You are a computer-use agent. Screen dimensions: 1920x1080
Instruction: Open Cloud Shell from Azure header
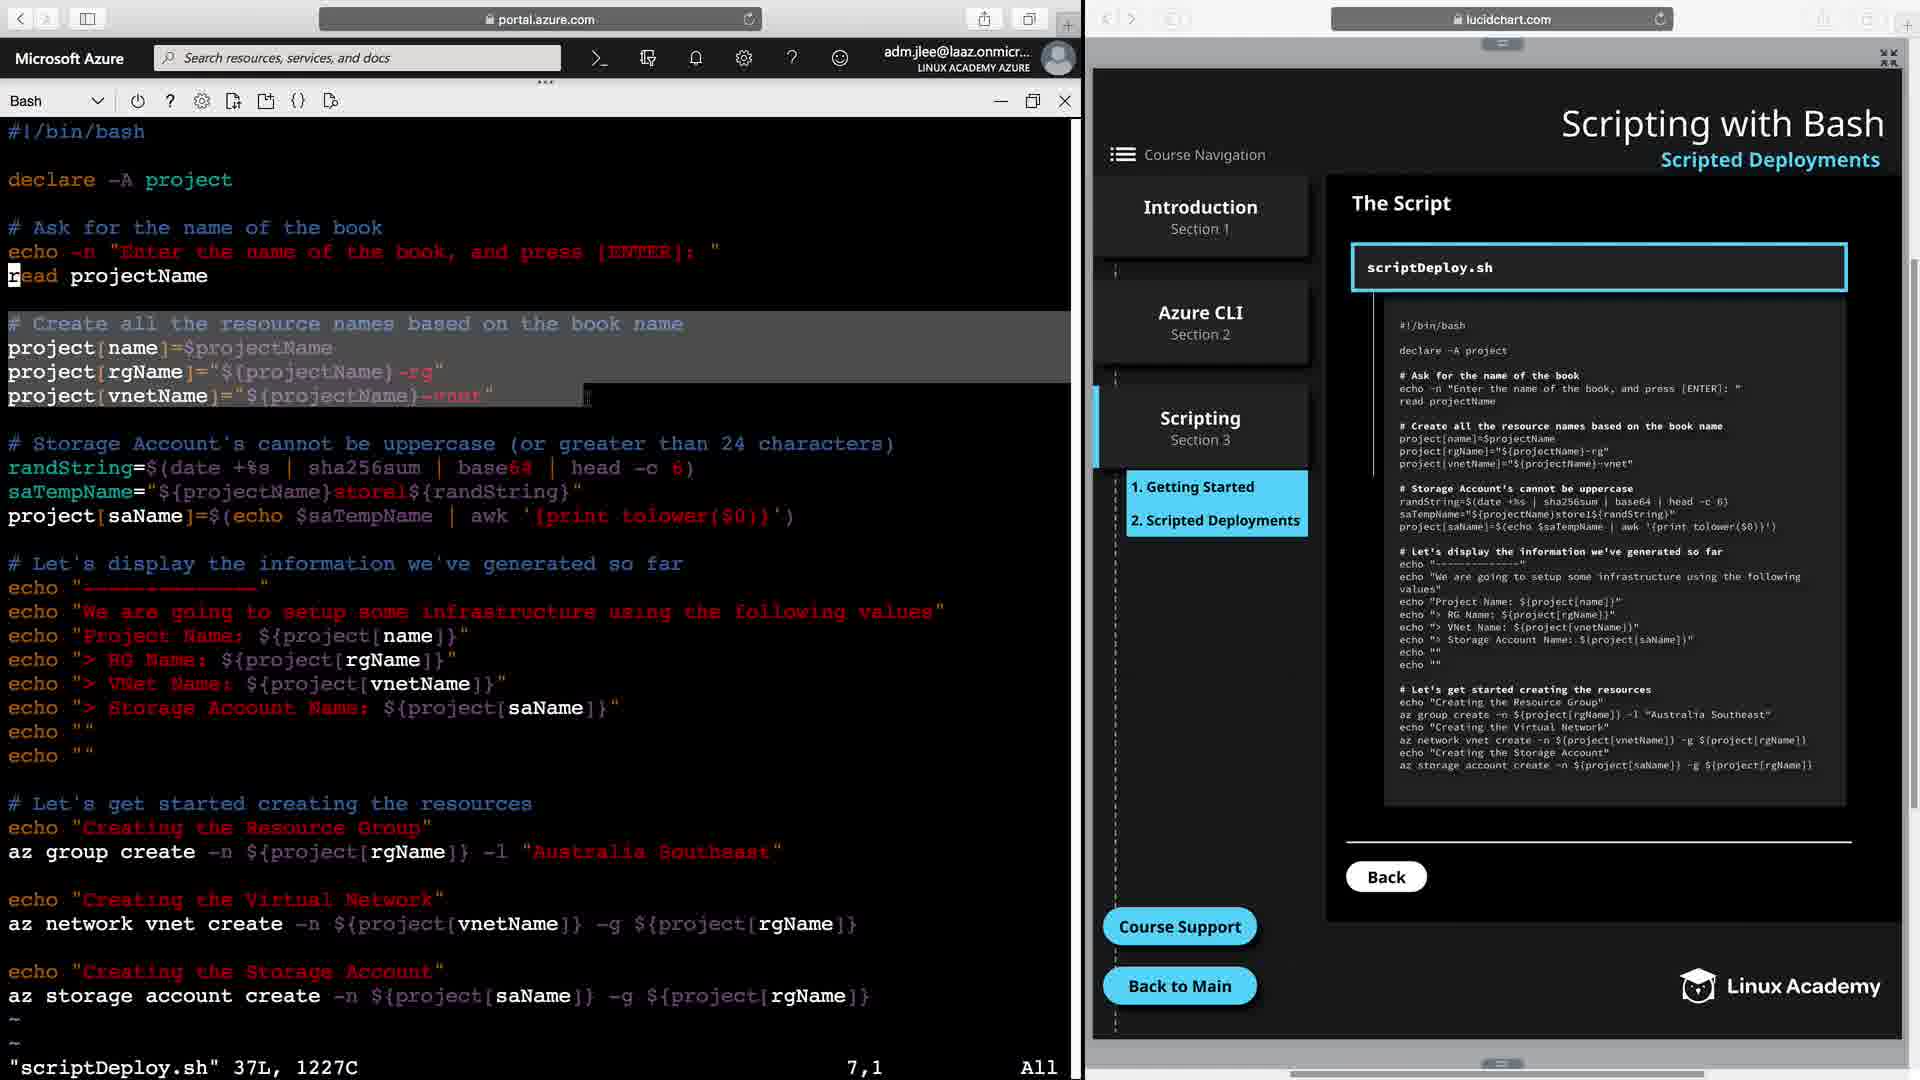click(x=599, y=58)
